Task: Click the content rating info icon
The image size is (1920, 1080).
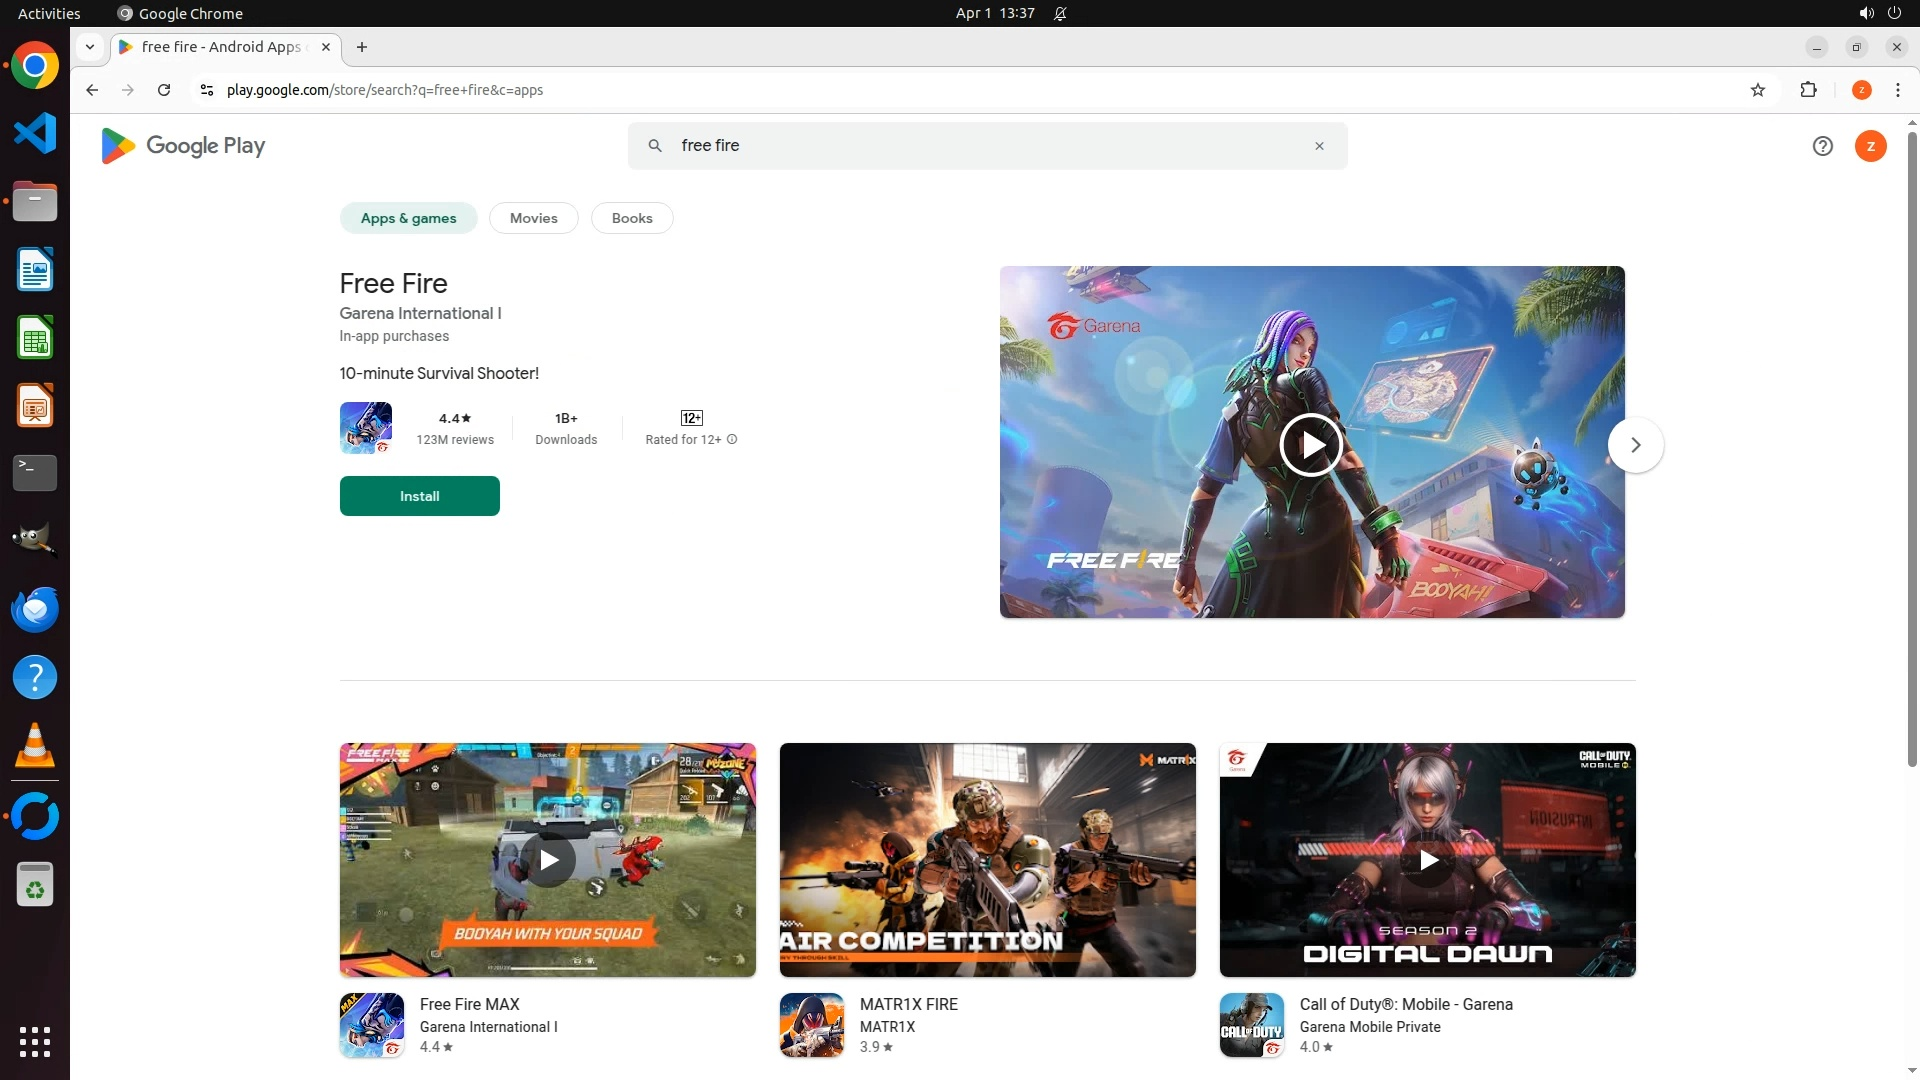Action: coord(732,440)
